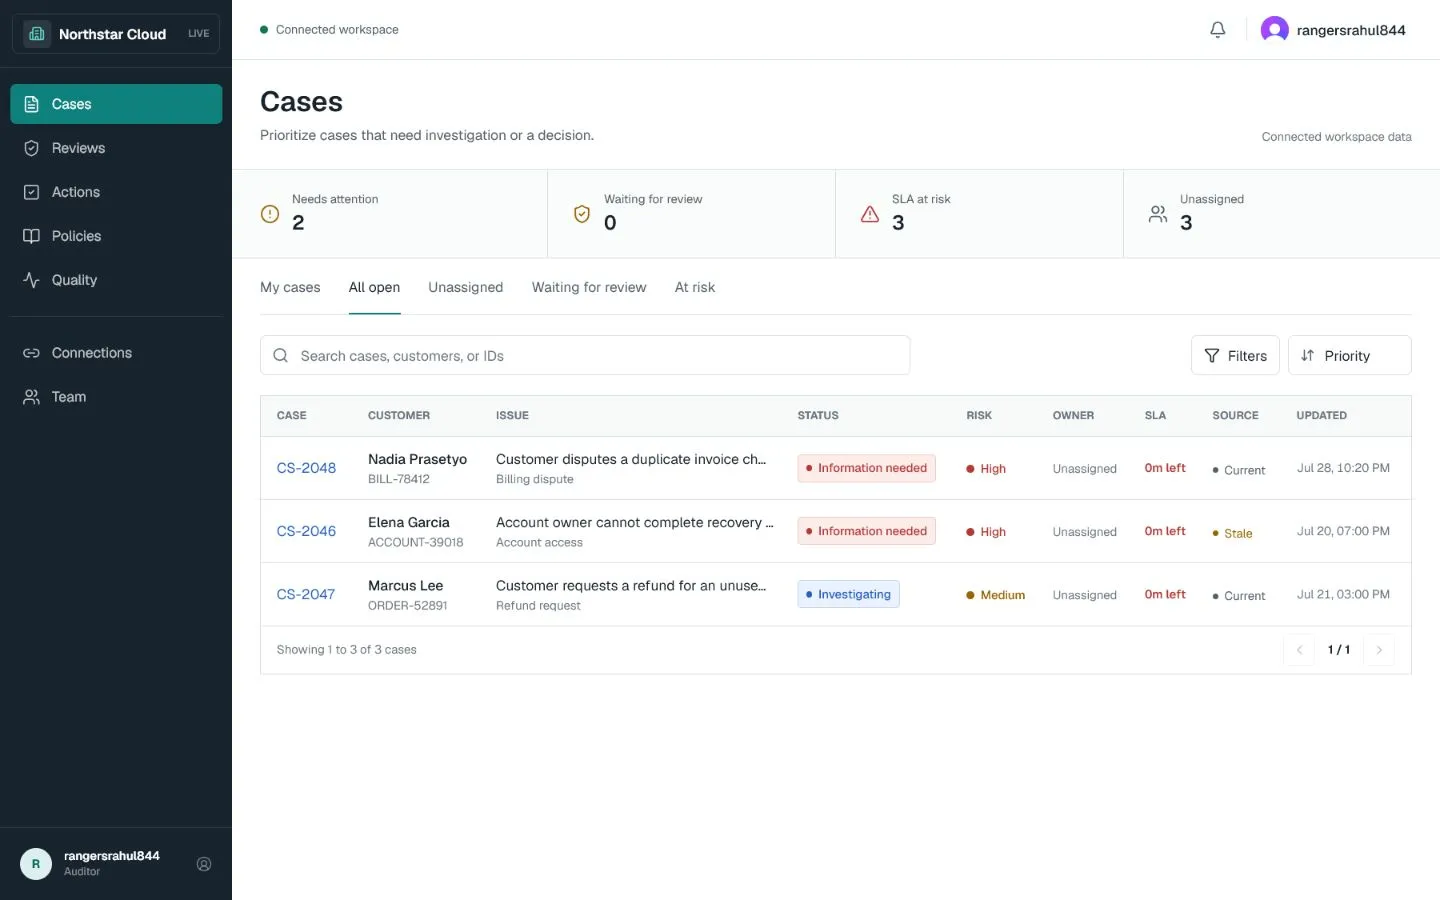Switch to the My cases tab

pyautogui.click(x=290, y=287)
